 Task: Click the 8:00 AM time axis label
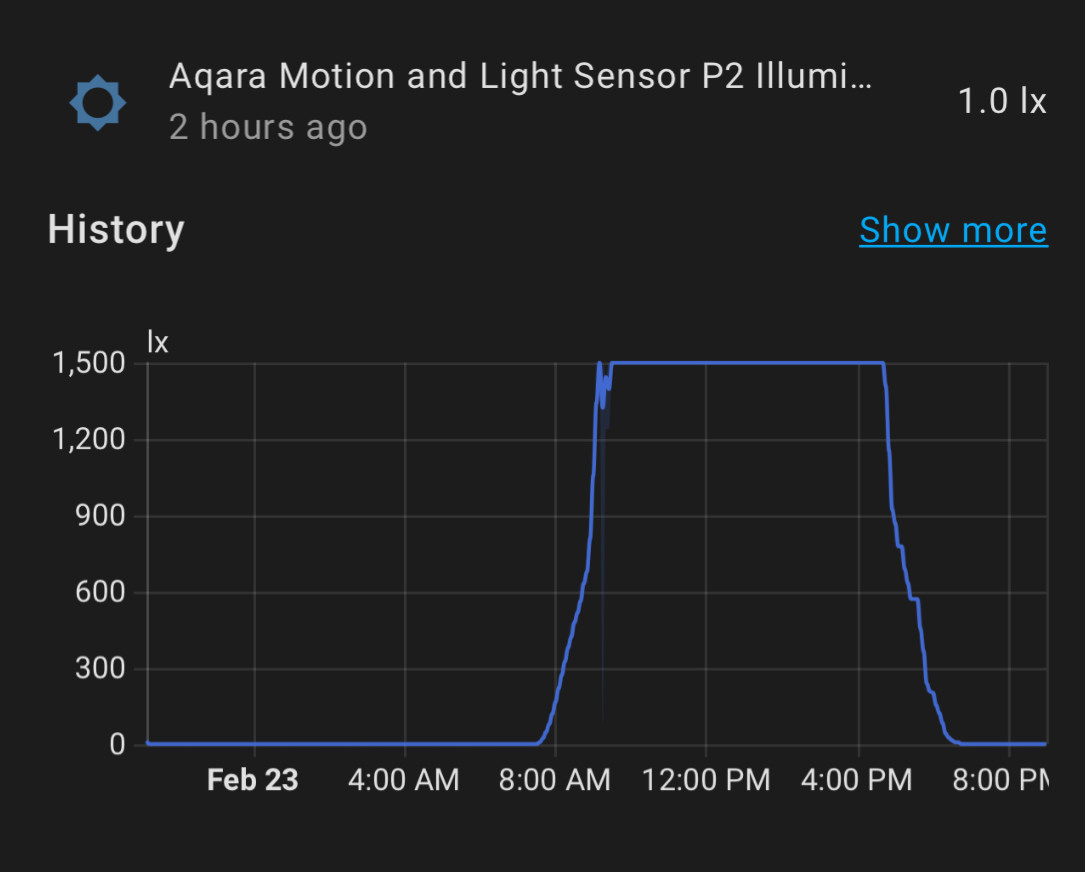554,780
